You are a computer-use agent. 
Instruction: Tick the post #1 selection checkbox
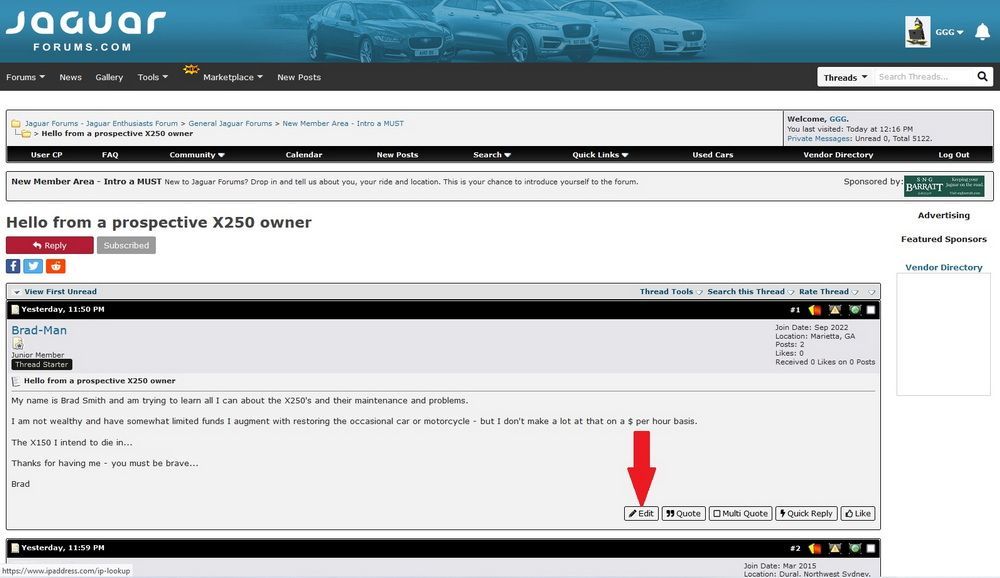(871, 310)
